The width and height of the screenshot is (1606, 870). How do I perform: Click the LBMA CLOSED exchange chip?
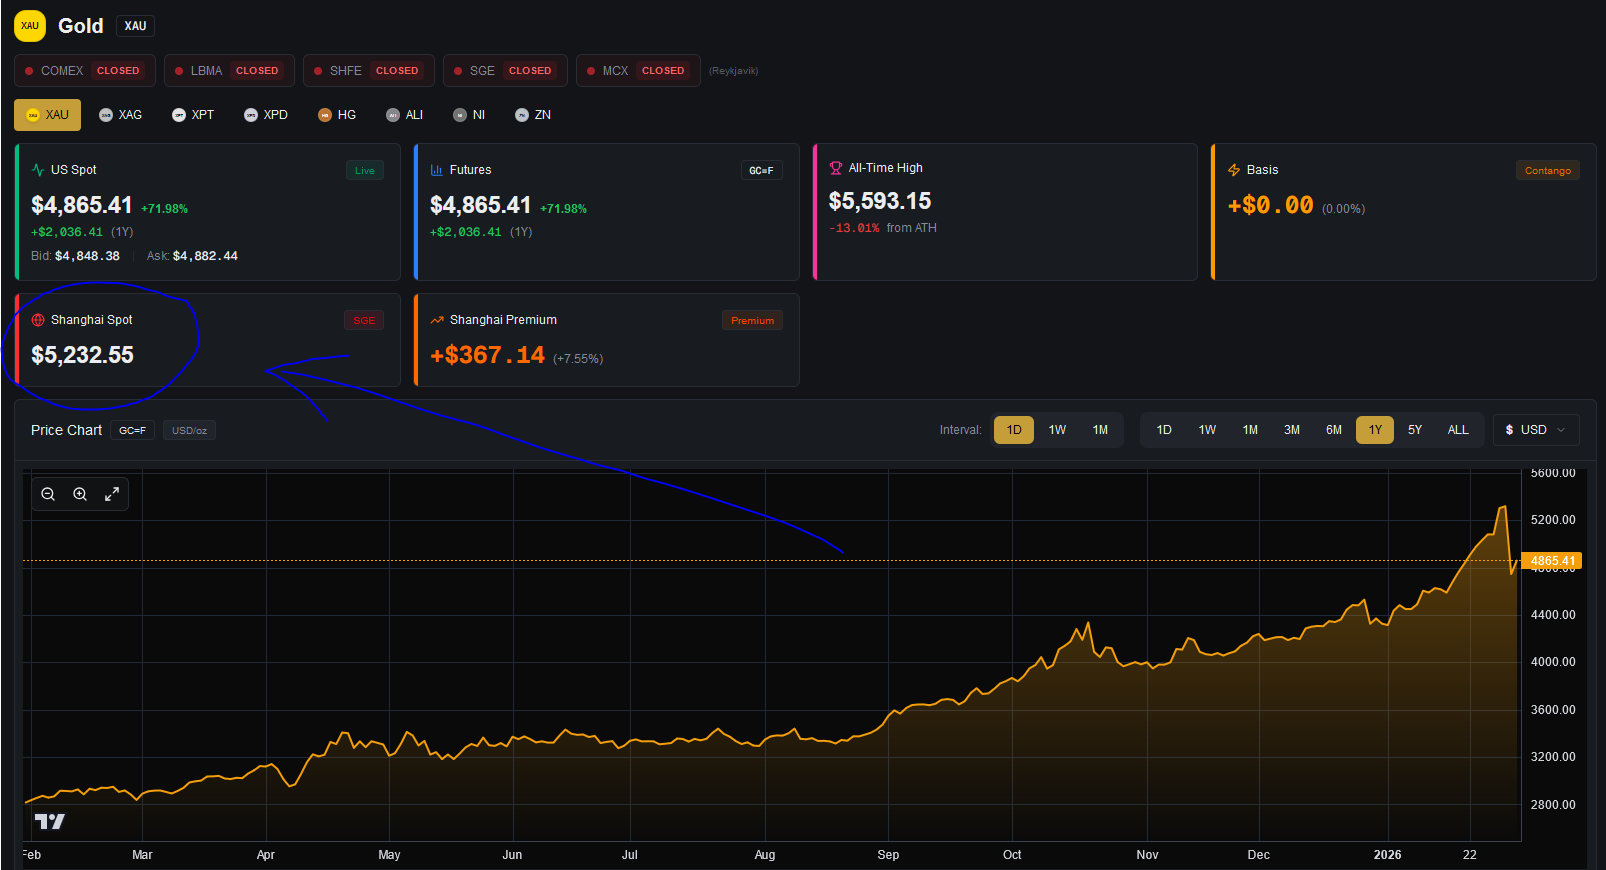point(229,71)
